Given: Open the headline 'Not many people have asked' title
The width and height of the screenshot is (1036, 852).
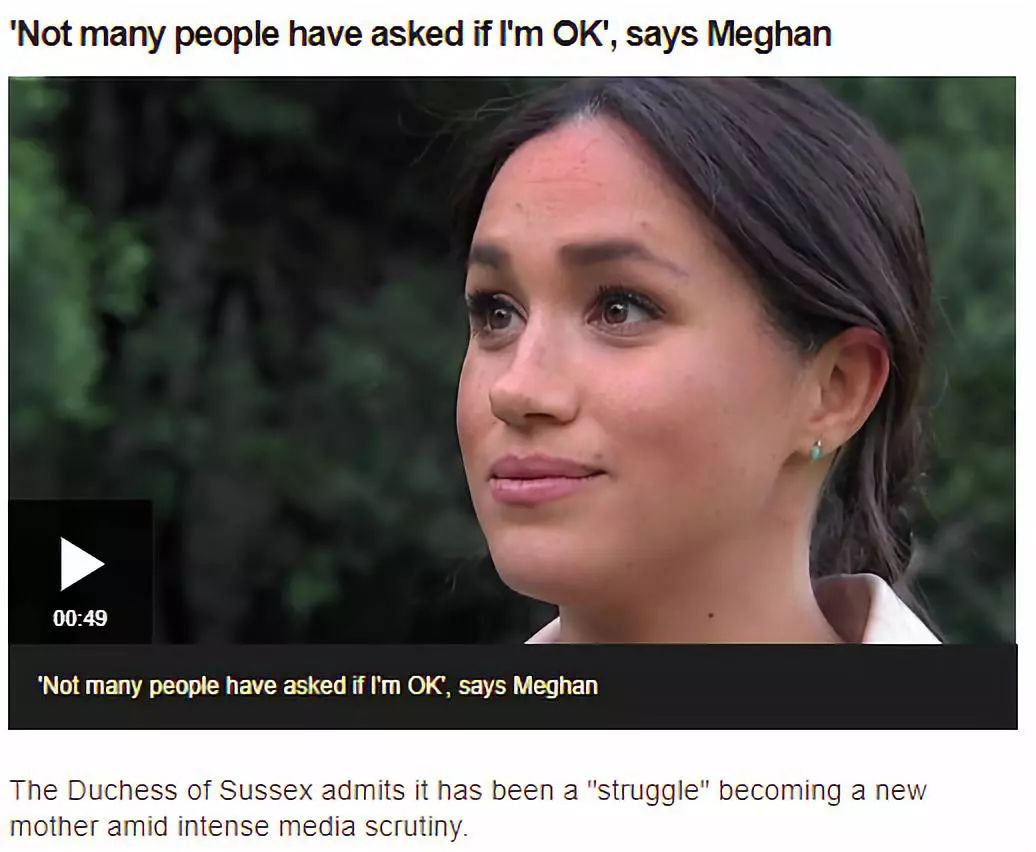Looking at the screenshot, I should coord(420,34).
